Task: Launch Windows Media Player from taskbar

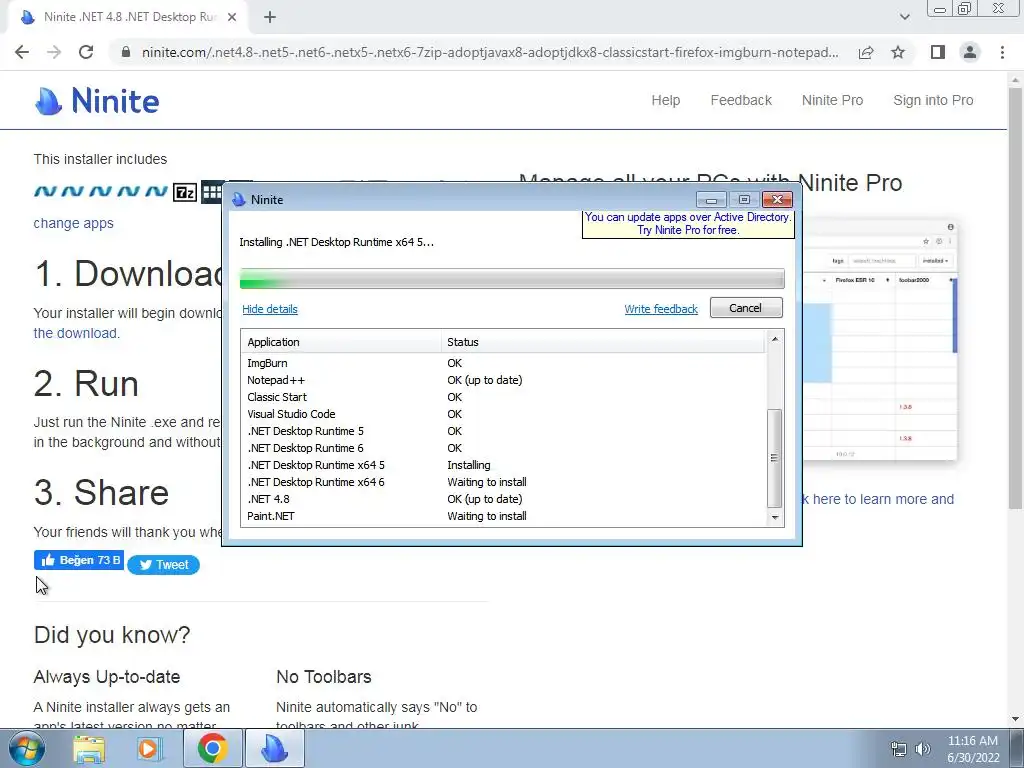Action: tap(149, 748)
